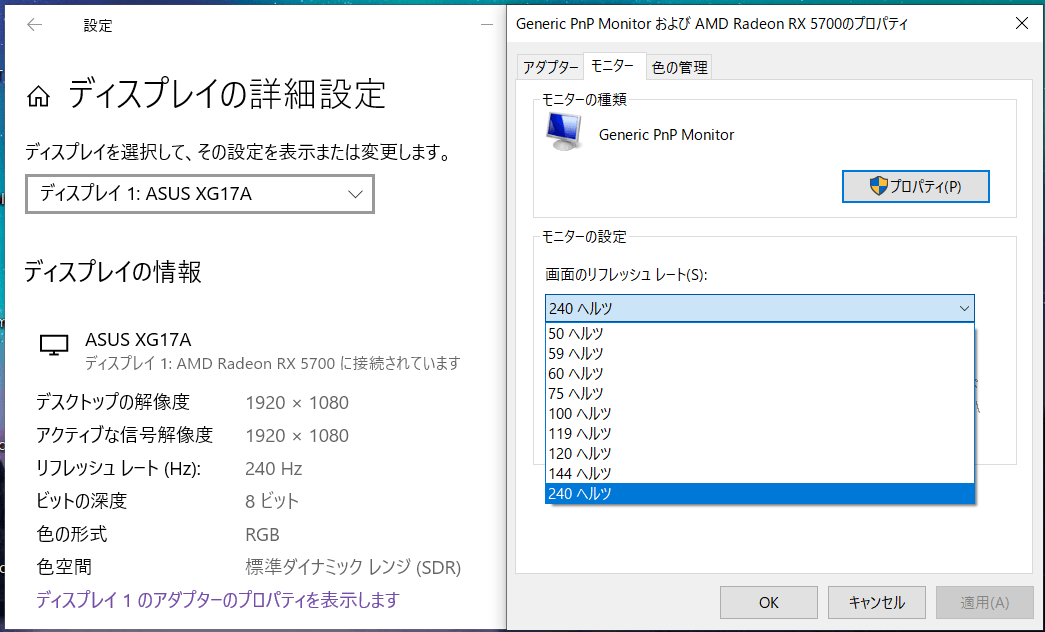
Task: Click the 標準ダイナミック レンジ (SDR) value
Action: pyautogui.click(x=353, y=567)
